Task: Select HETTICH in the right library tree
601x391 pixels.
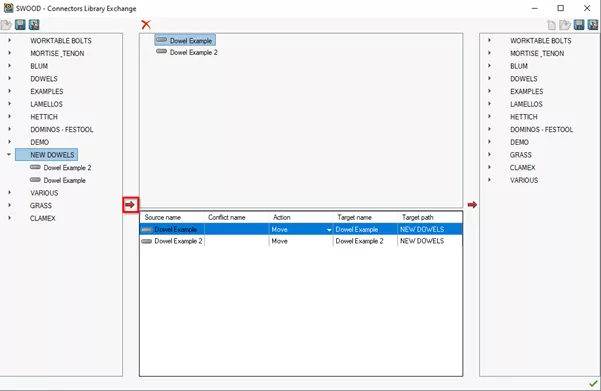Action: tap(524, 117)
